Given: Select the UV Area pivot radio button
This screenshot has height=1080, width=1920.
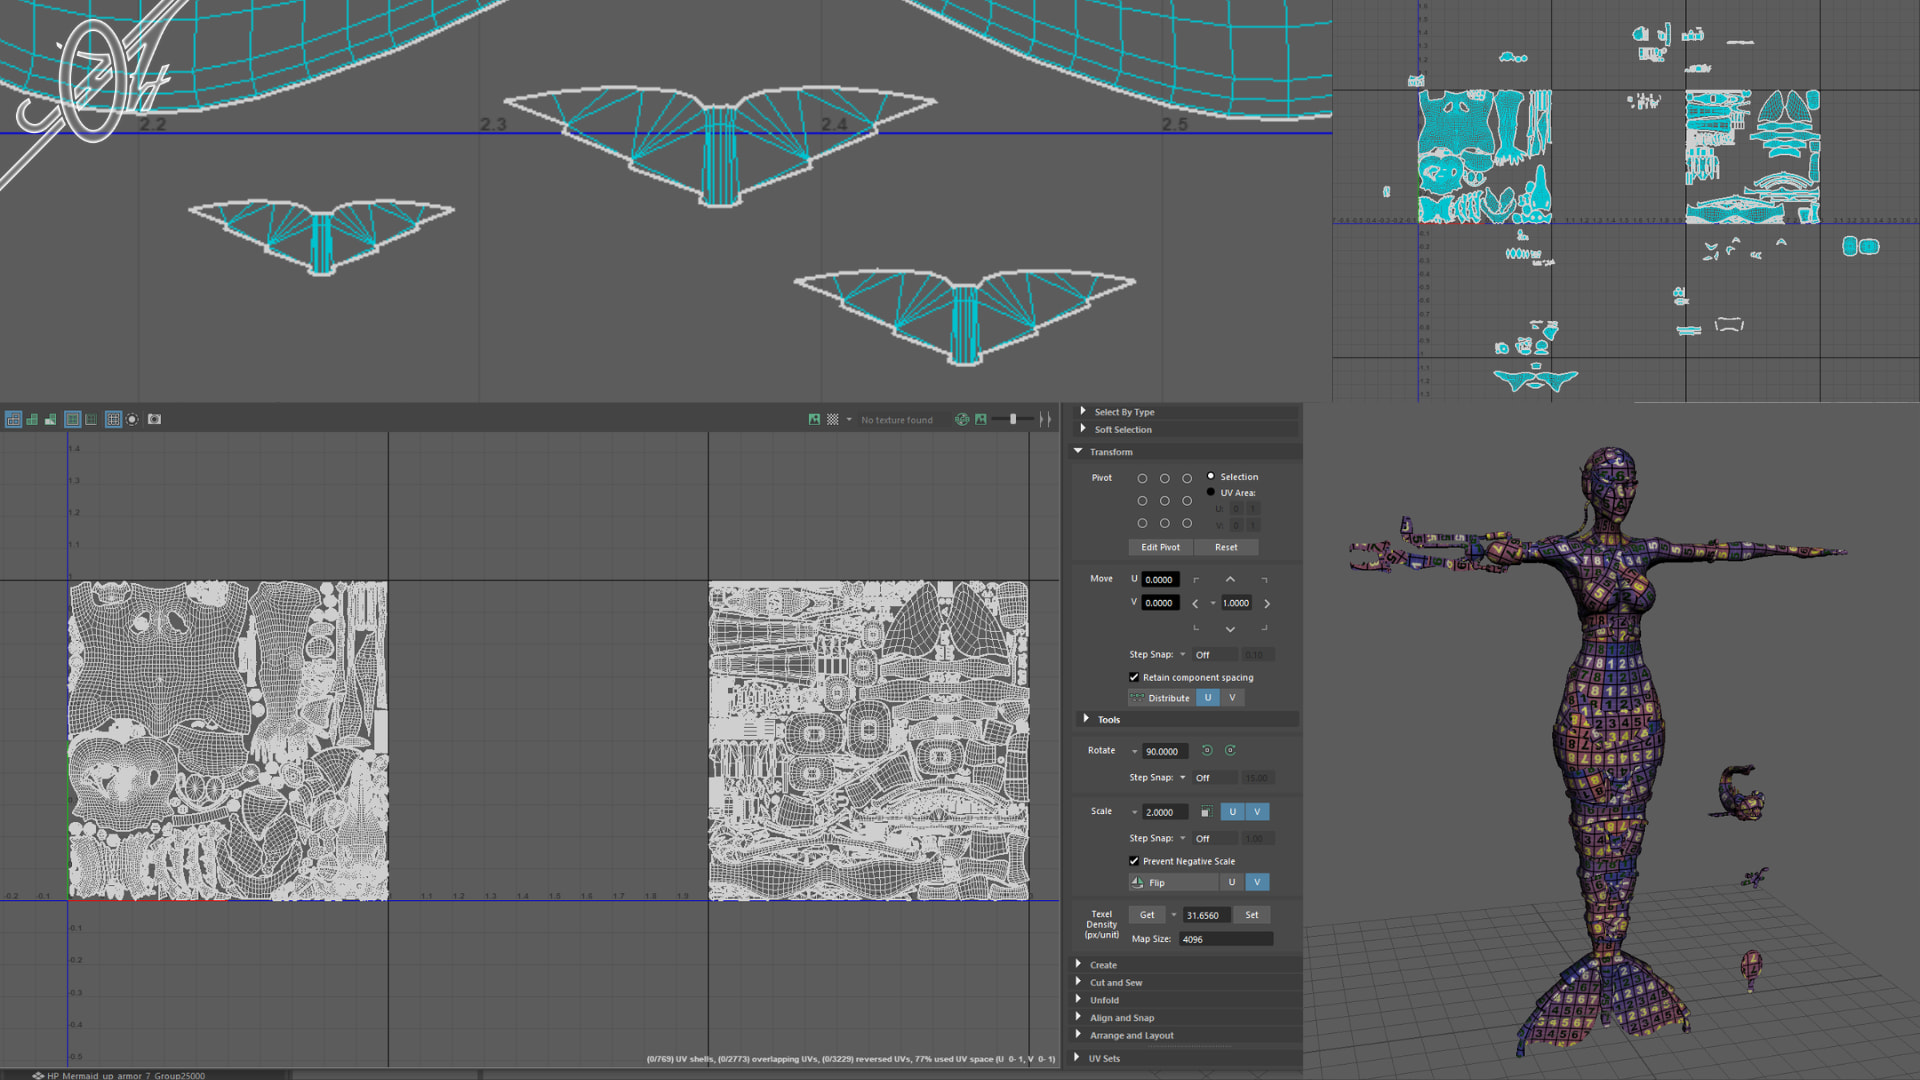Looking at the screenshot, I should click(1211, 492).
